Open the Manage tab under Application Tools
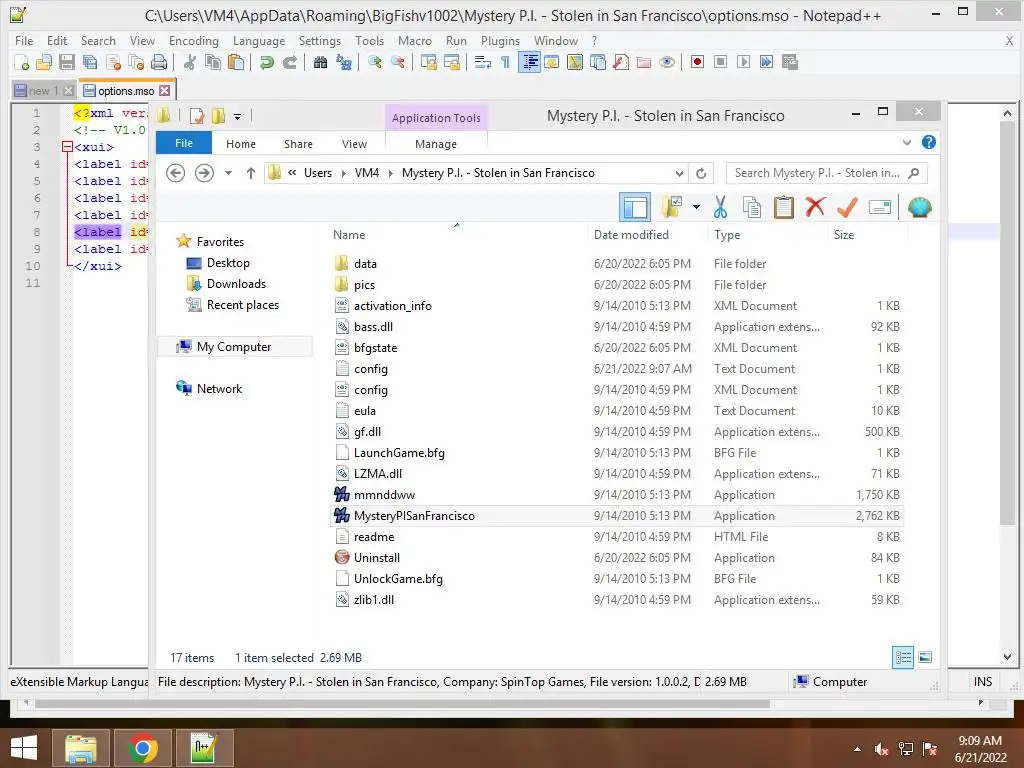Screen dimensions: 1024x768 (x=436, y=144)
